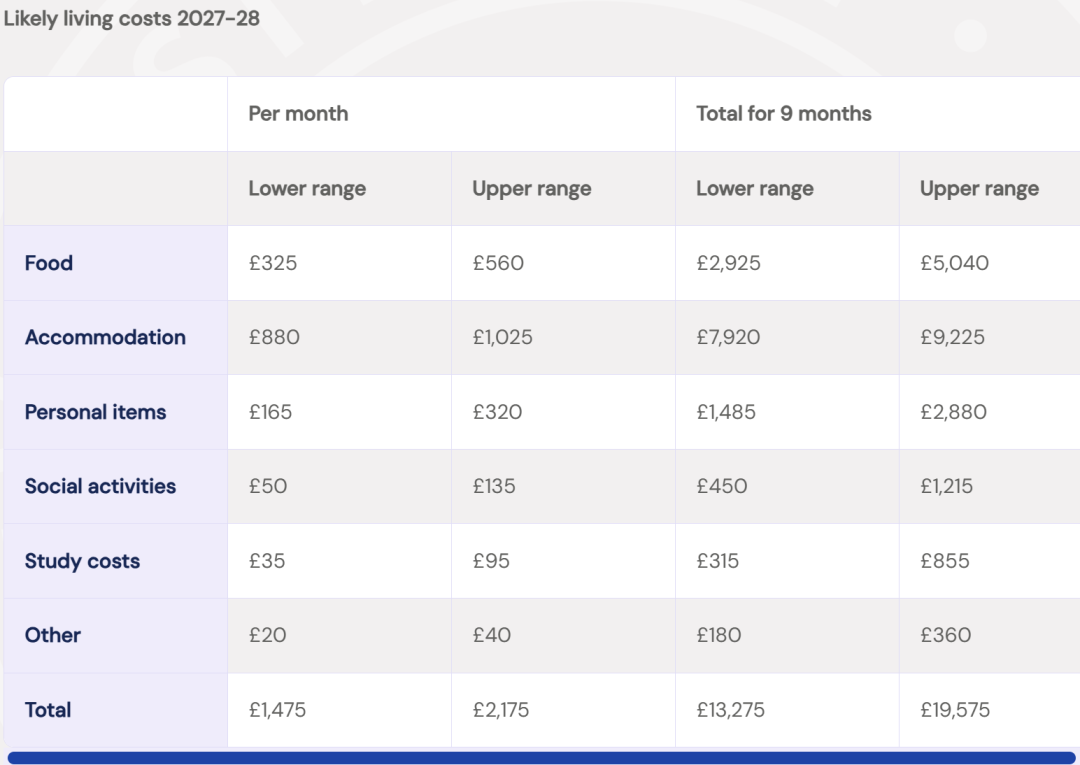Click the £7,920 accommodation nine-month cell
The height and width of the screenshot is (765, 1080).
click(x=787, y=337)
